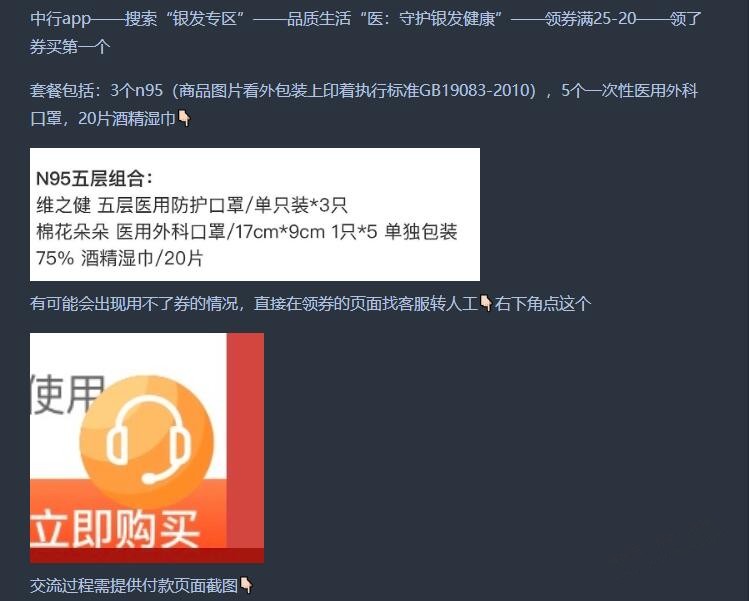The width and height of the screenshot is (749, 601).
Task: Open the N95五层组合 product description image
Action: click(x=255, y=214)
